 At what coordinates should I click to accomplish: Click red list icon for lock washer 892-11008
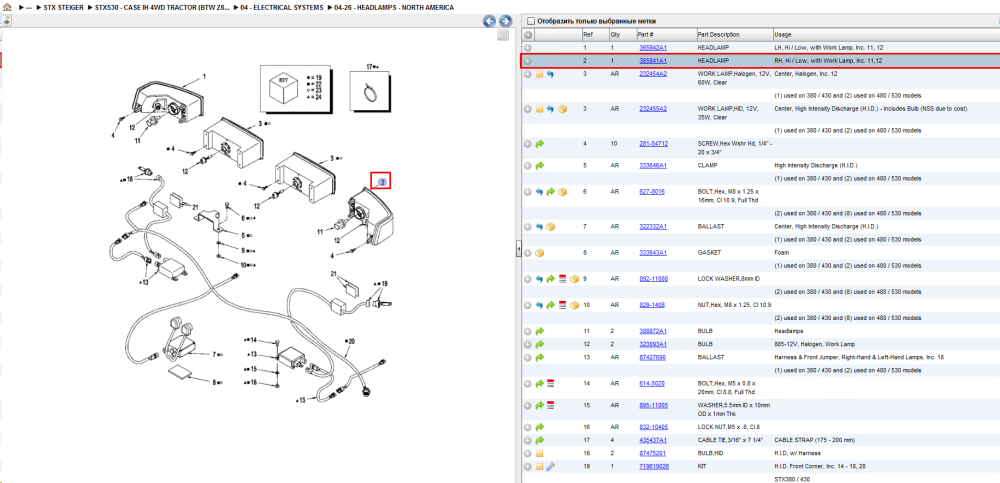point(562,279)
